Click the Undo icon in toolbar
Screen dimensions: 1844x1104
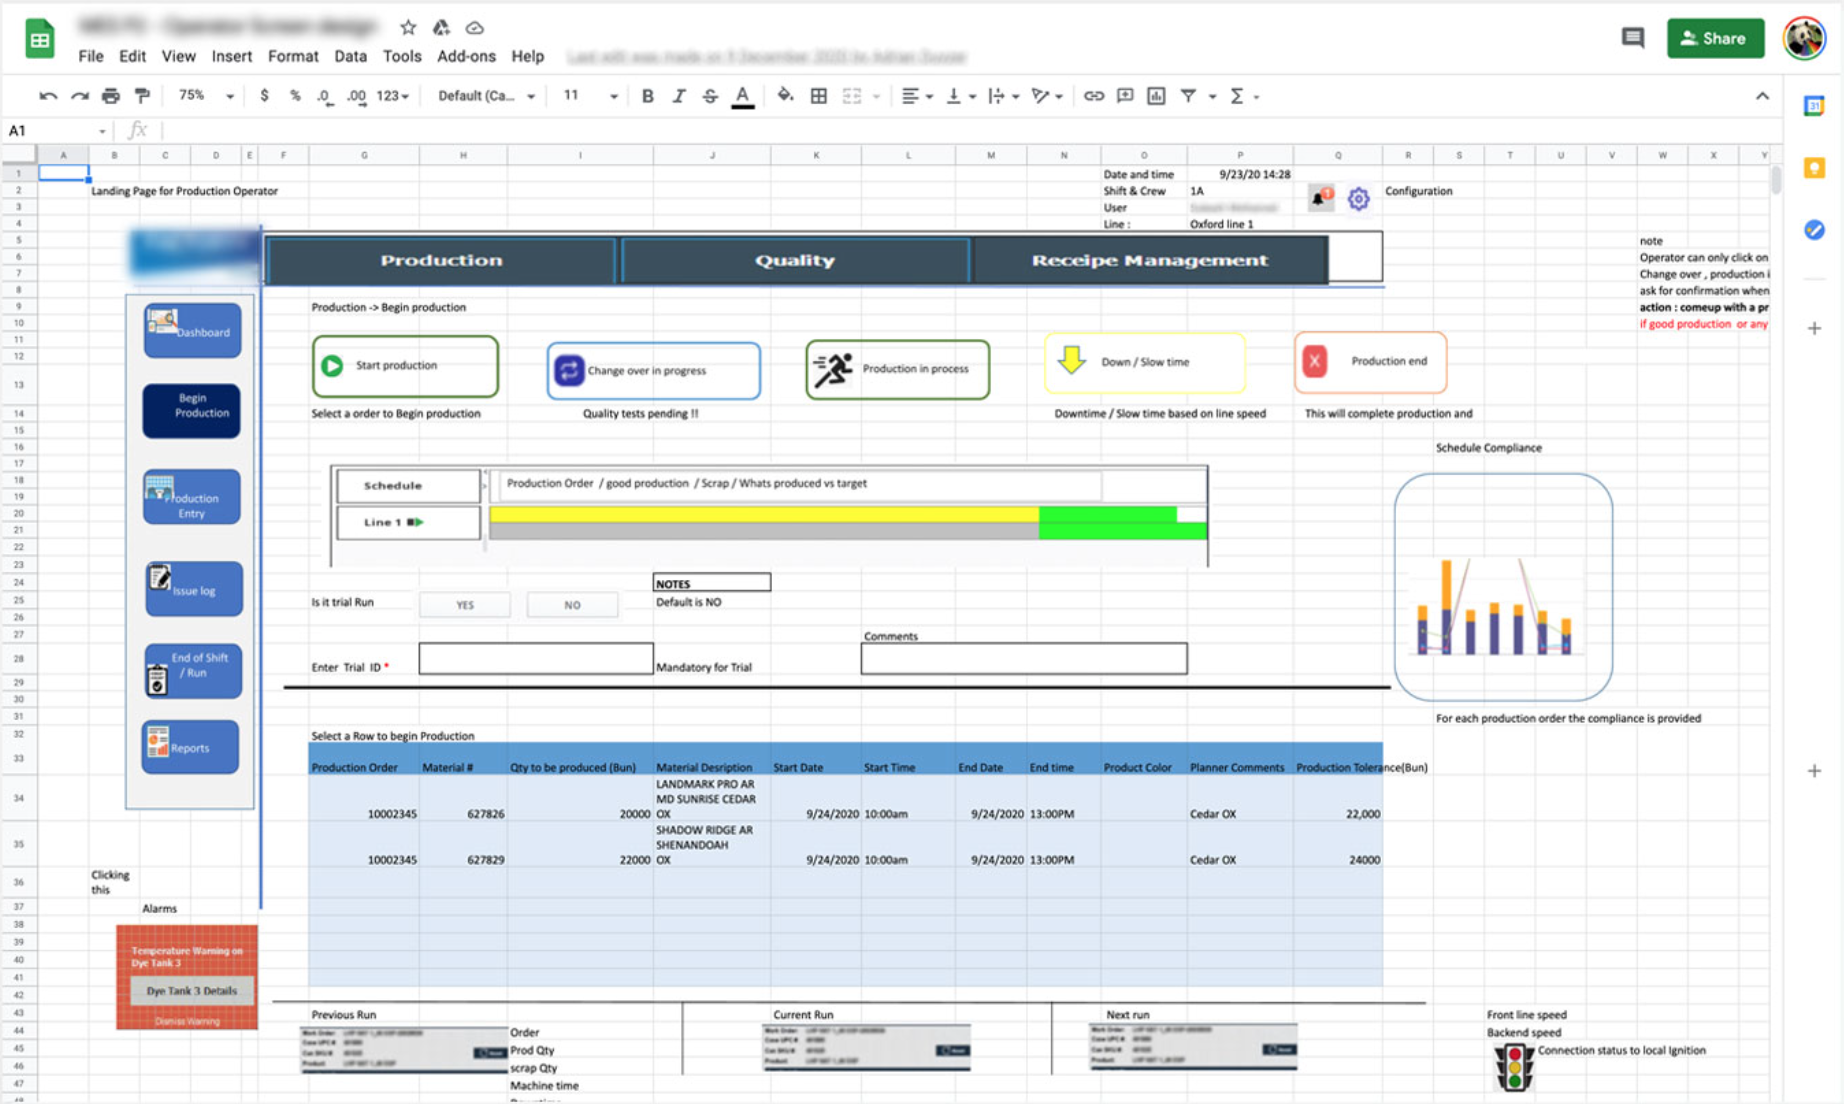[x=48, y=96]
